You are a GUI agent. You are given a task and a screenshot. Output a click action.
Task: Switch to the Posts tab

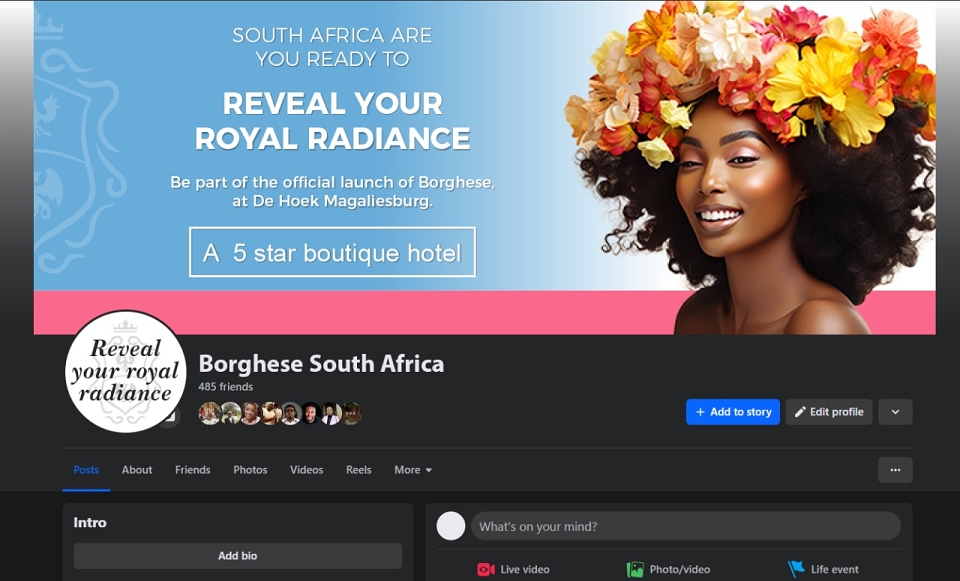(x=86, y=470)
